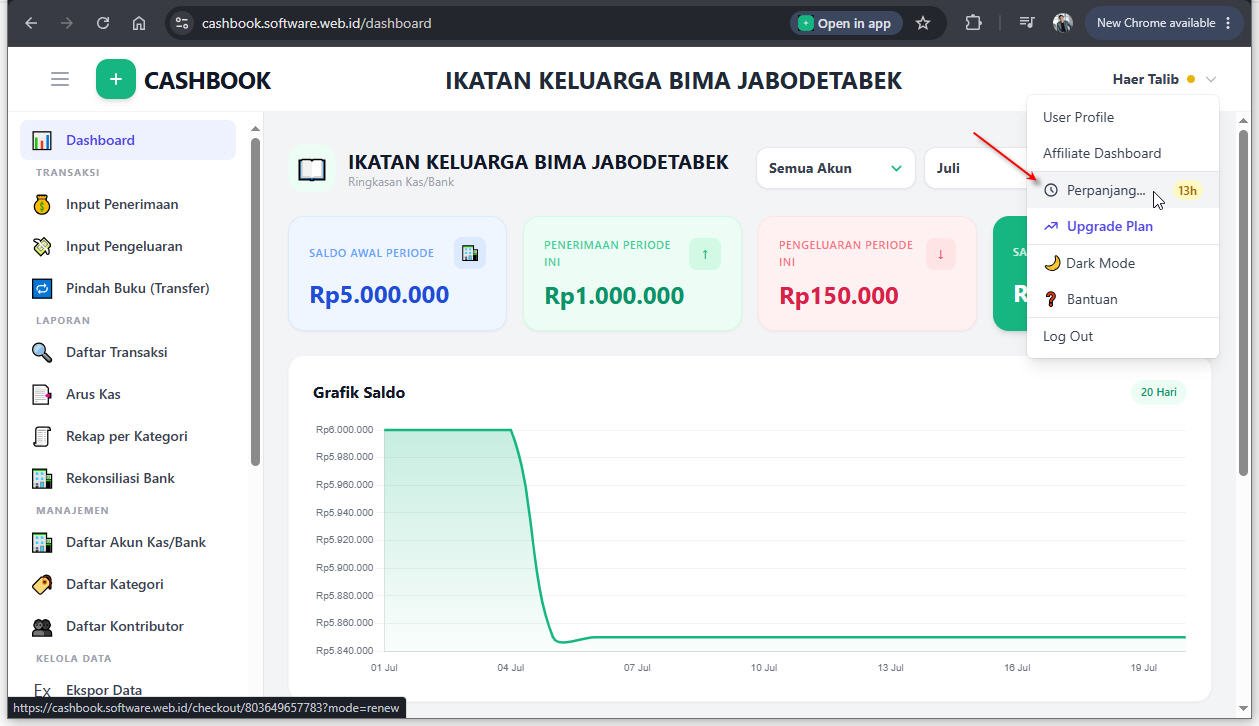Choose Upgrade Plan in user menu
Viewport: 1259px width, 726px height.
[x=1123, y=226]
